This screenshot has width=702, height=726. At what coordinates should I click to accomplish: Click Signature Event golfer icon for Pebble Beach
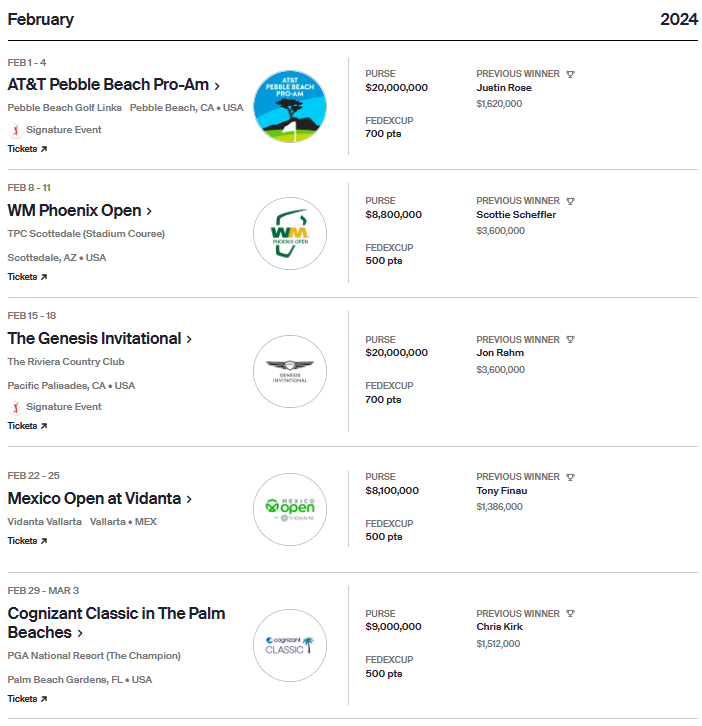click(16, 131)
